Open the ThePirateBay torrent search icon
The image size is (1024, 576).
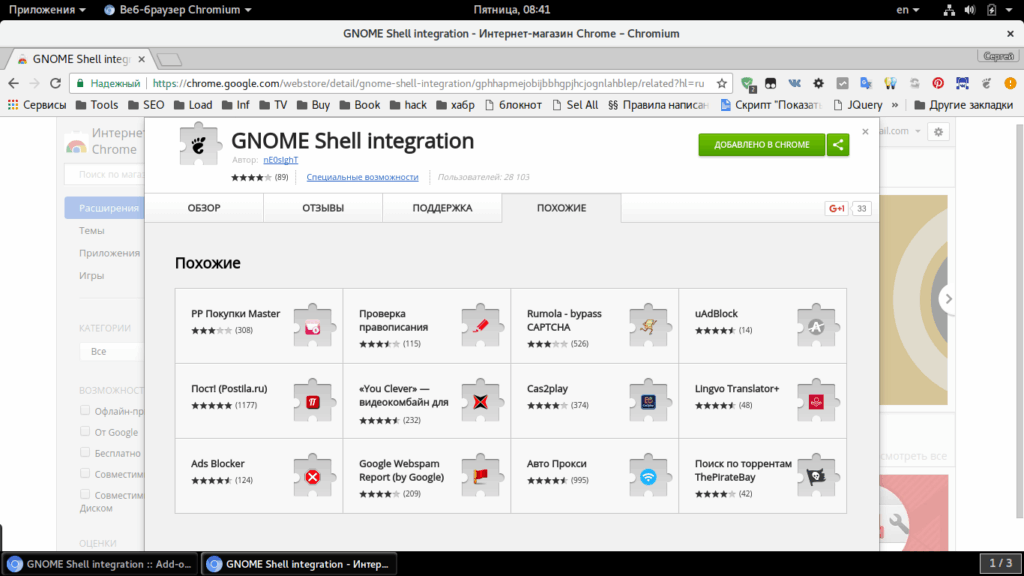tap(816, 476)
